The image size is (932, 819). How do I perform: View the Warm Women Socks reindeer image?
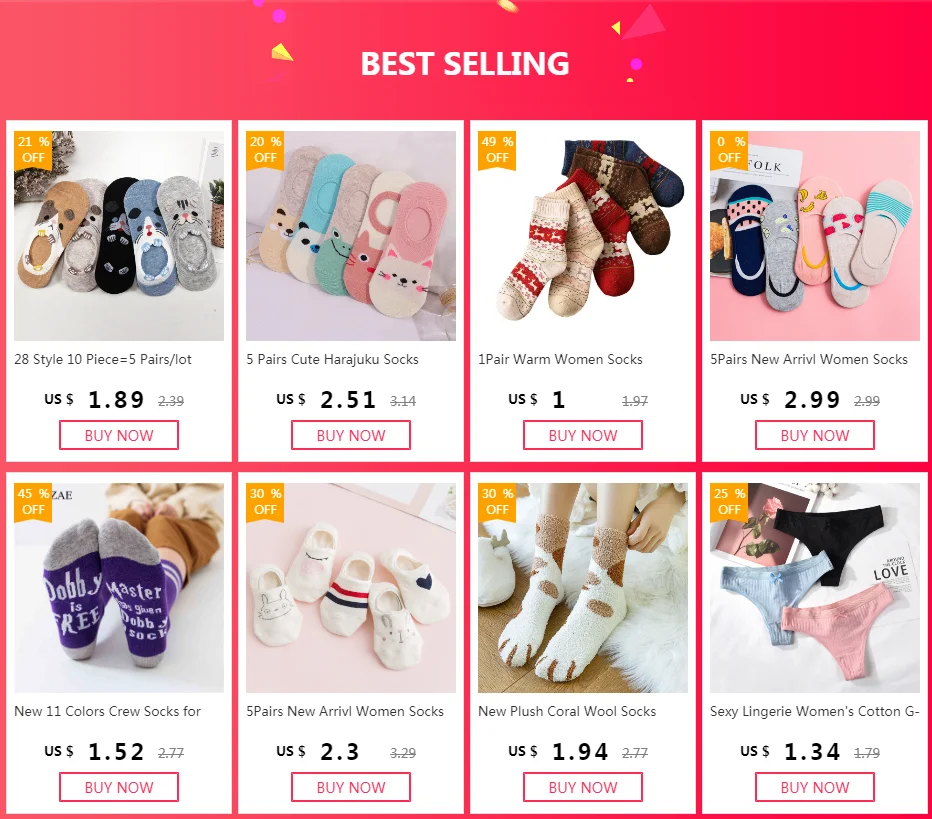coord(583,236)
